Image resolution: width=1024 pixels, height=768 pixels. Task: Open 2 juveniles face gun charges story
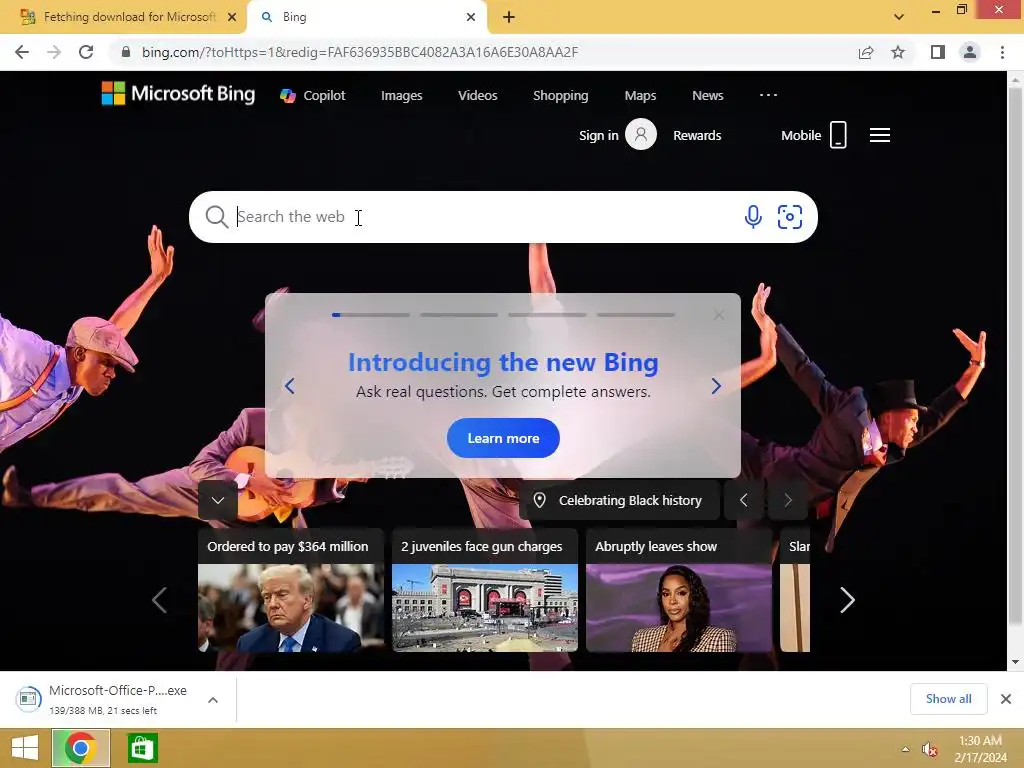pyautogui.click(x=485, y=590)
